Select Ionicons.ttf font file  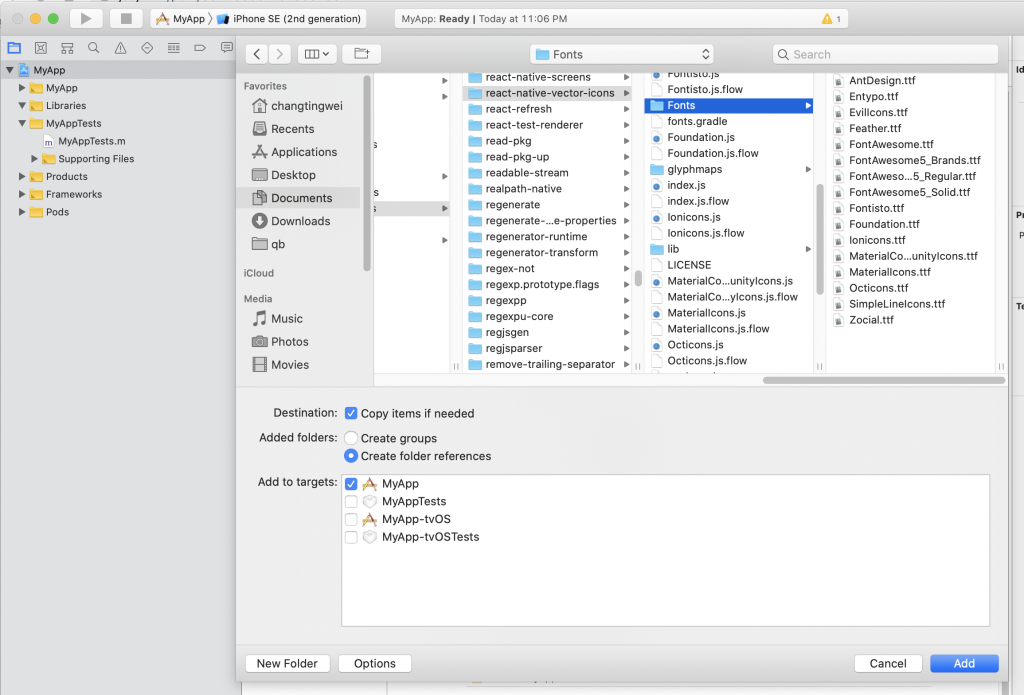(877, 240)
